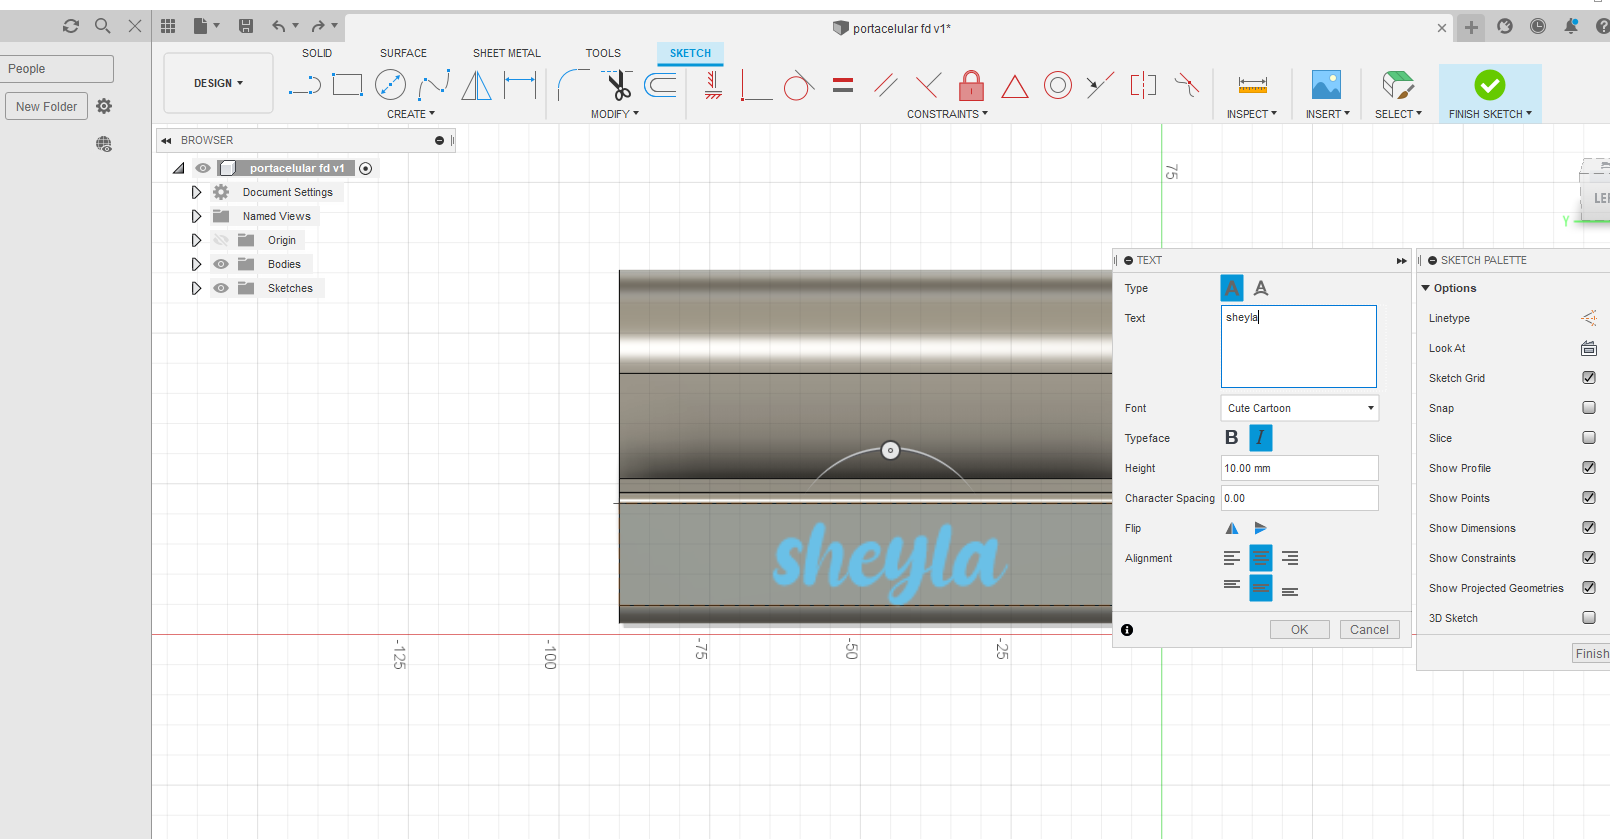
Task: Switch to the SKETCH tab
Action: pyautogui.click(x=690, y=53)
